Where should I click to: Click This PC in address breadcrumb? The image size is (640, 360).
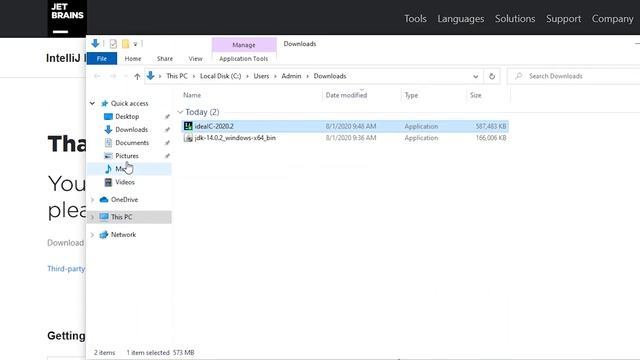[177, 76]
